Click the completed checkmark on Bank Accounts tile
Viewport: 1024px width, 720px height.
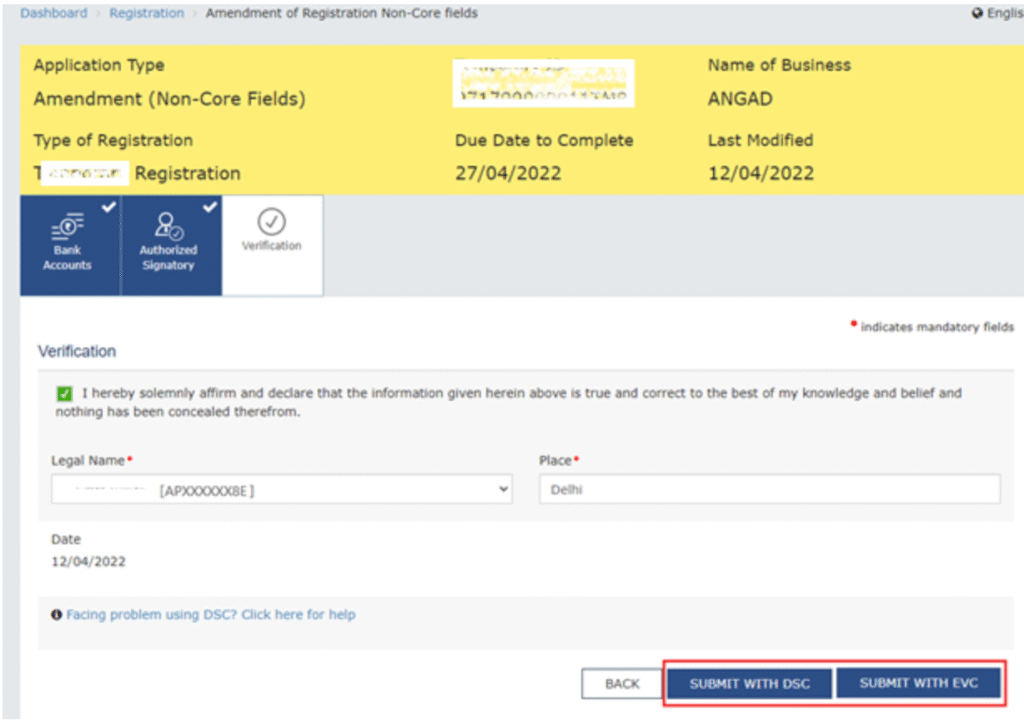coord(109,207)
